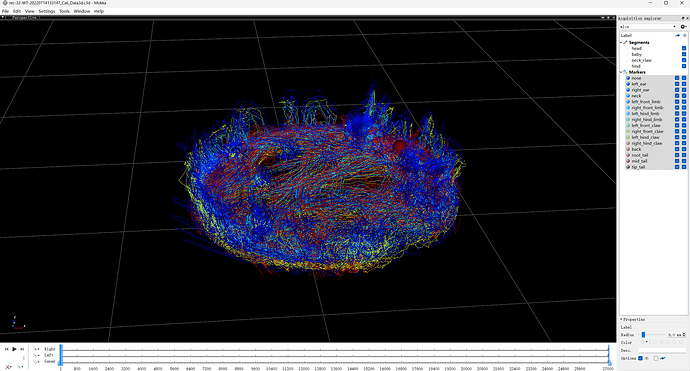690x371 pixels.
Task: Select the back marker in list
Action: coord(636,149)
